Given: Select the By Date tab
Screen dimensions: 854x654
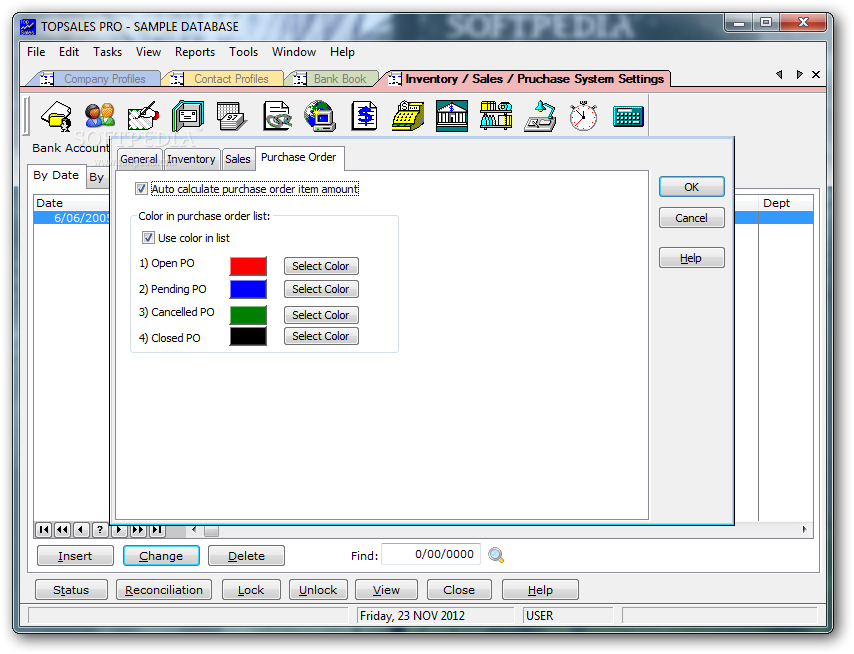Looking at the screenshot, I should [56, 175].
